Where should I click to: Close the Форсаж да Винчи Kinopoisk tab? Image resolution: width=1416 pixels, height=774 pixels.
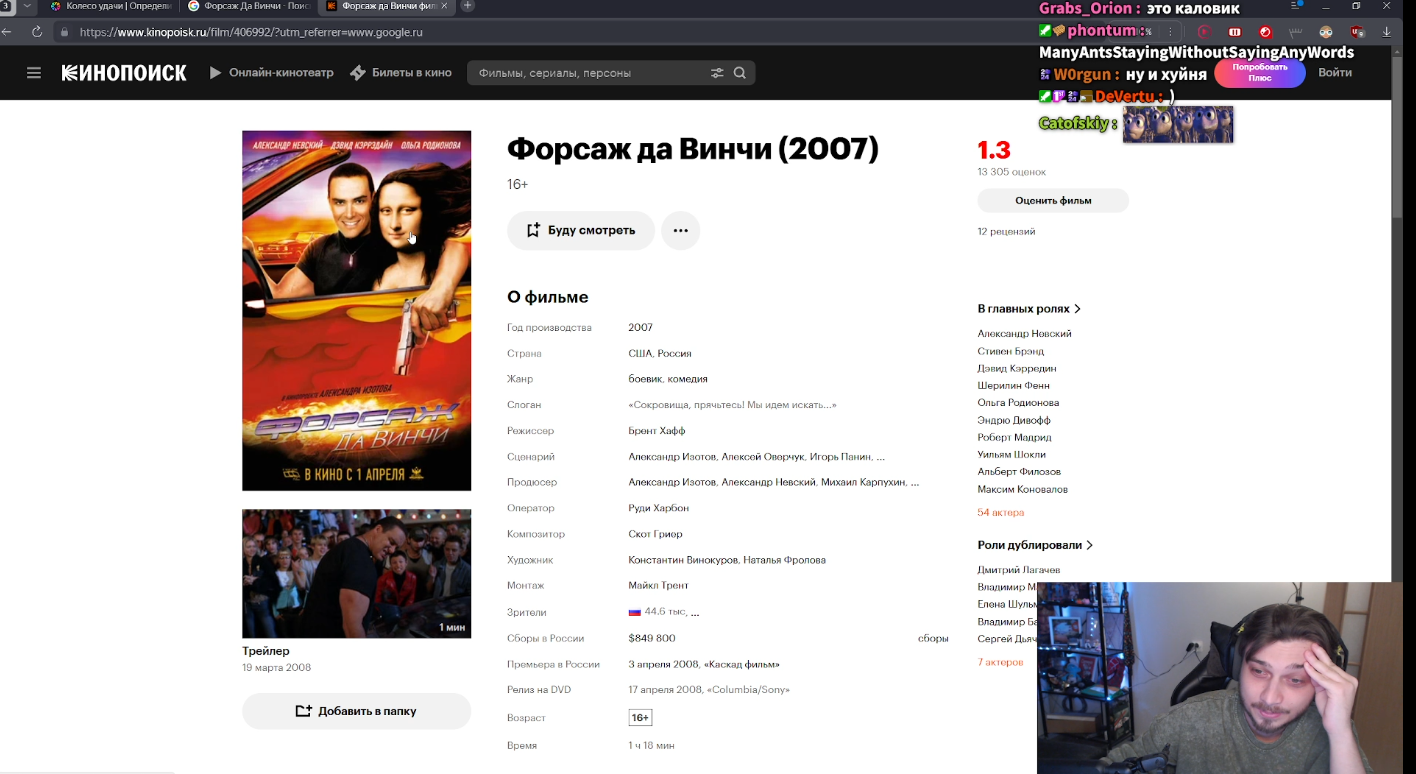[x=443, y=6]
